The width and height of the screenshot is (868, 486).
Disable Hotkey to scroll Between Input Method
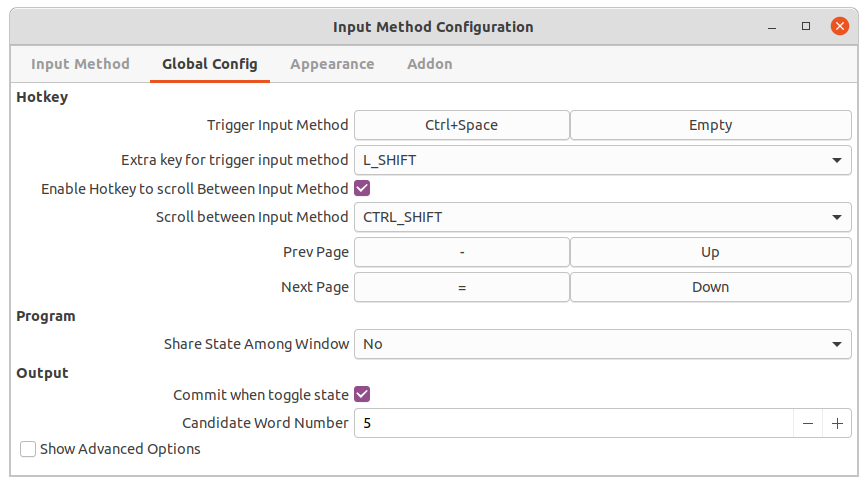click(x=362, y=188)
